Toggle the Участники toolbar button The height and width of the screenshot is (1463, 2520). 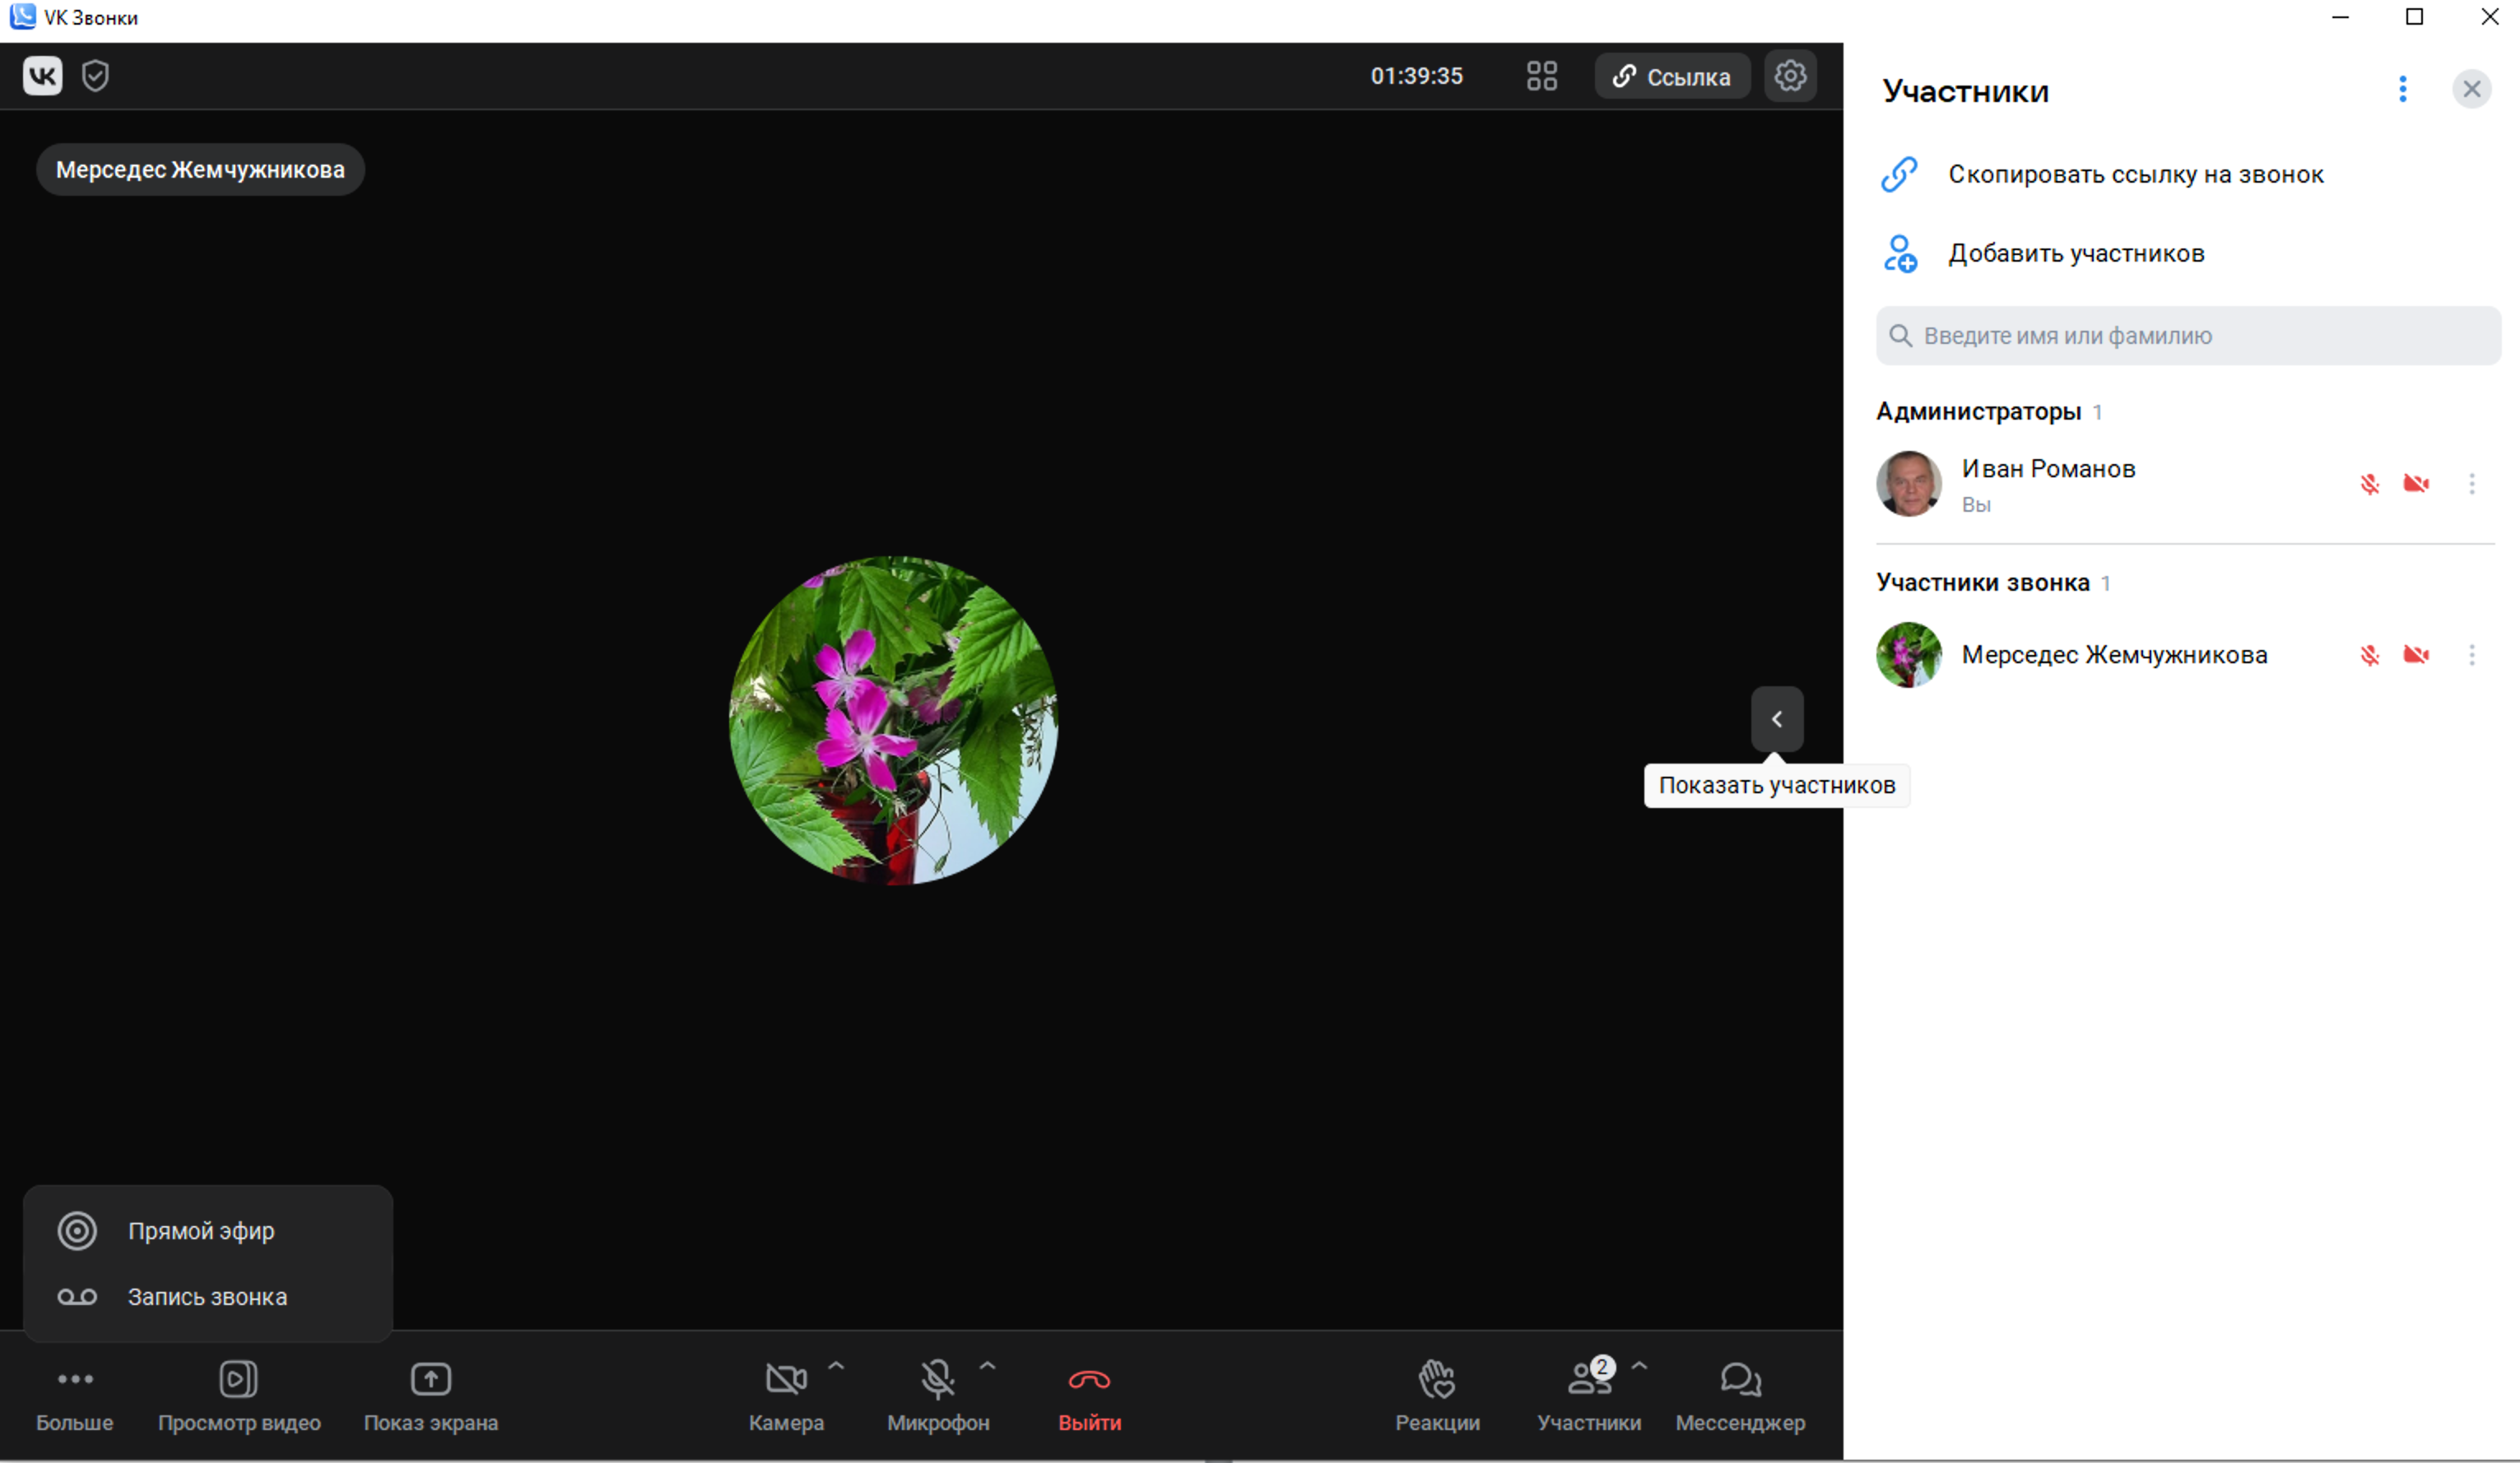coord(1588,1396)
